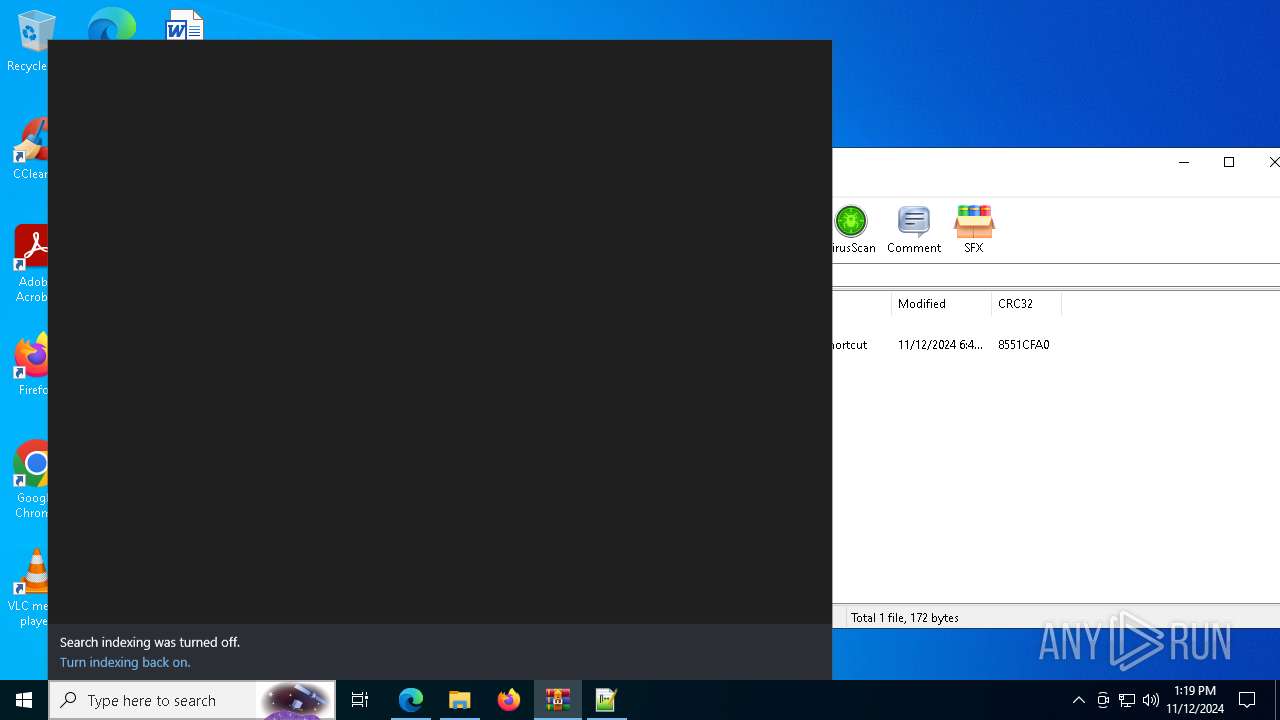
Task: Minimize the WinRAR window
Action: (1184, 162)
